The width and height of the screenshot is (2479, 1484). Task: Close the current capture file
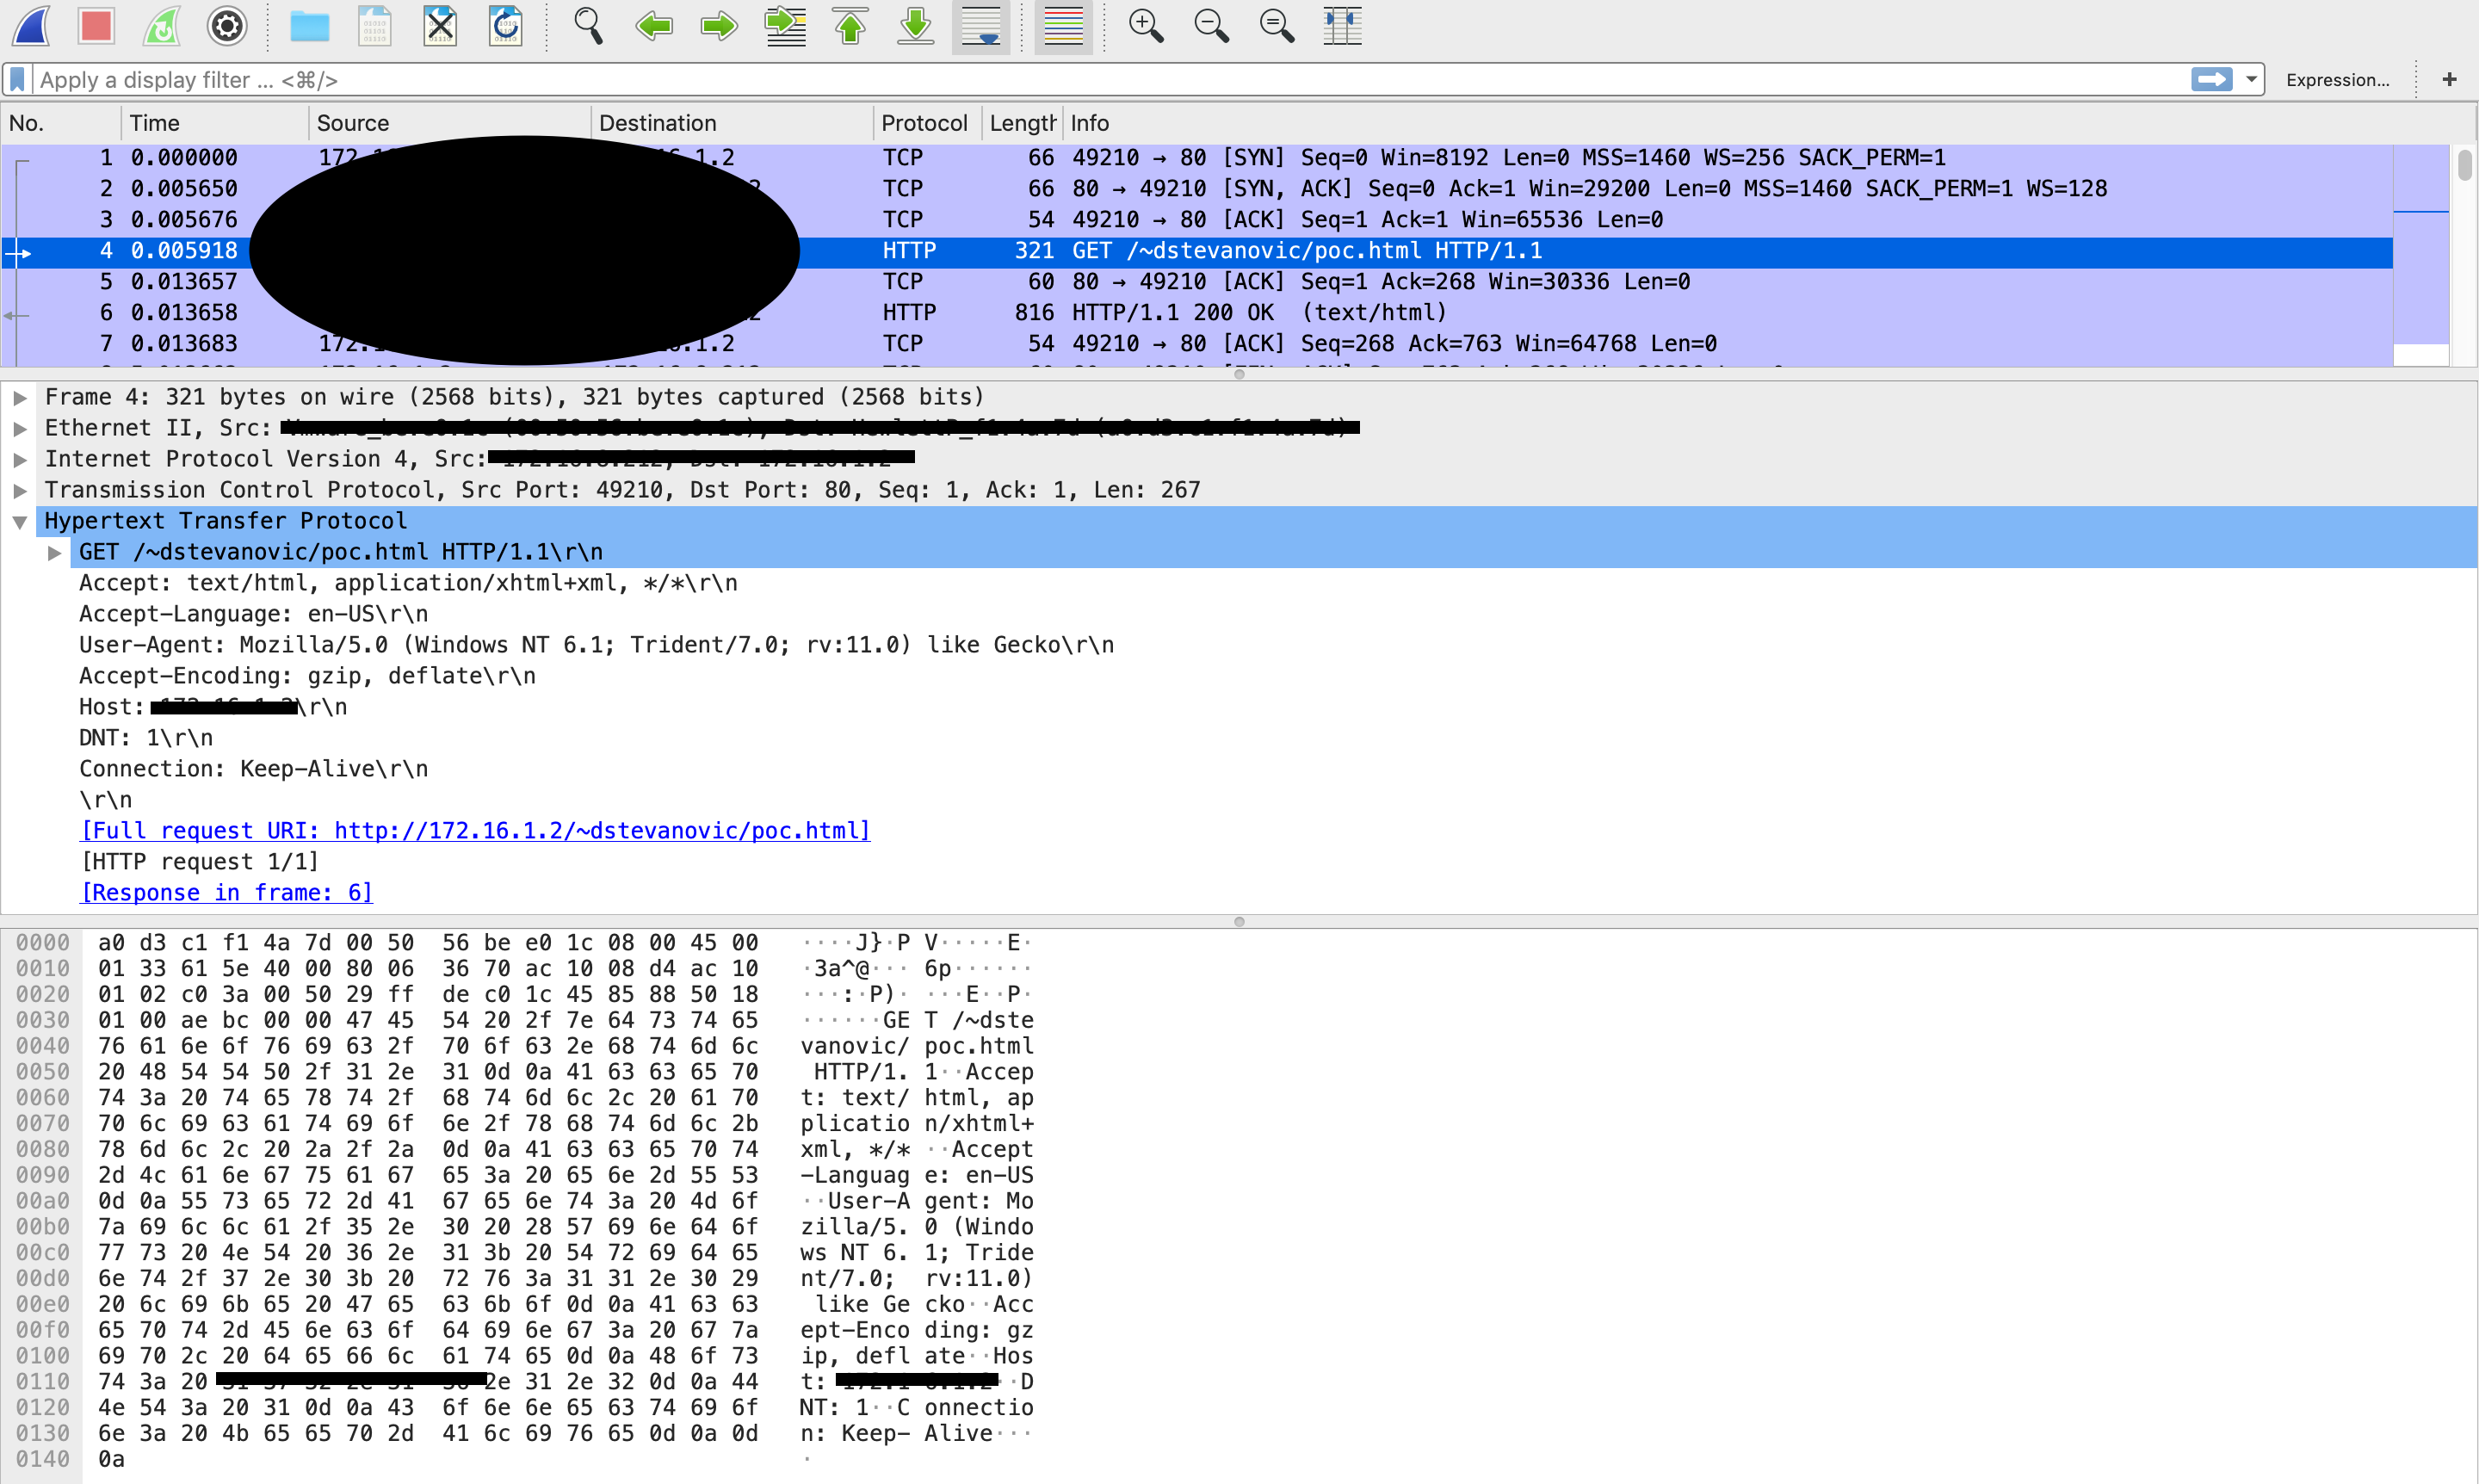pos(440,26)
